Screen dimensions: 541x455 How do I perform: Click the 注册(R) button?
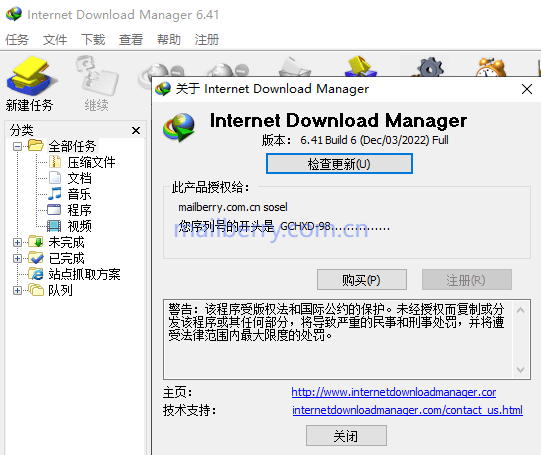click(466, 280)
